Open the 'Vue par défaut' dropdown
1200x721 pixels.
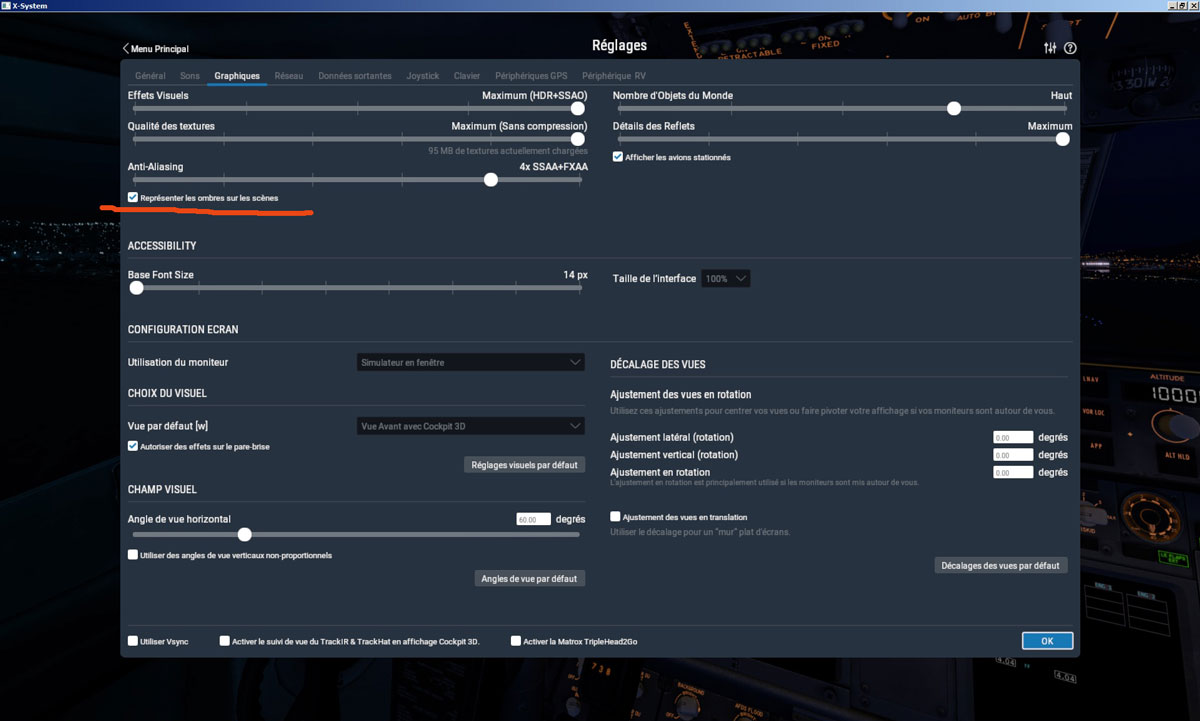[x=470, y=425]
